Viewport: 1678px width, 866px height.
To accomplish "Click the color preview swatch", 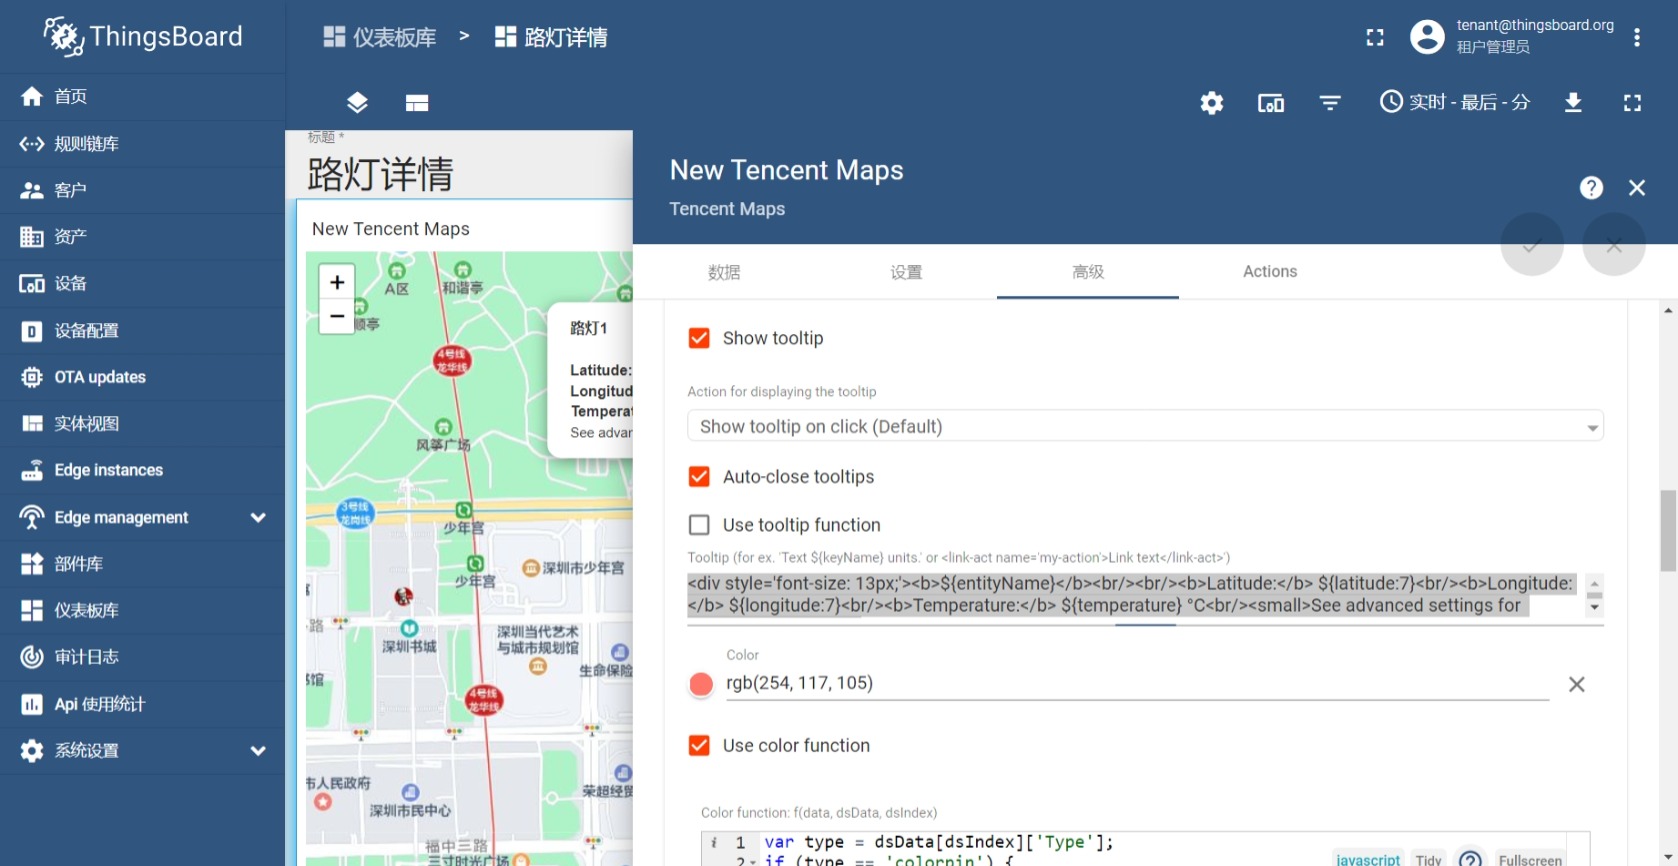I will pyautogui.click(x=701, y=684).
